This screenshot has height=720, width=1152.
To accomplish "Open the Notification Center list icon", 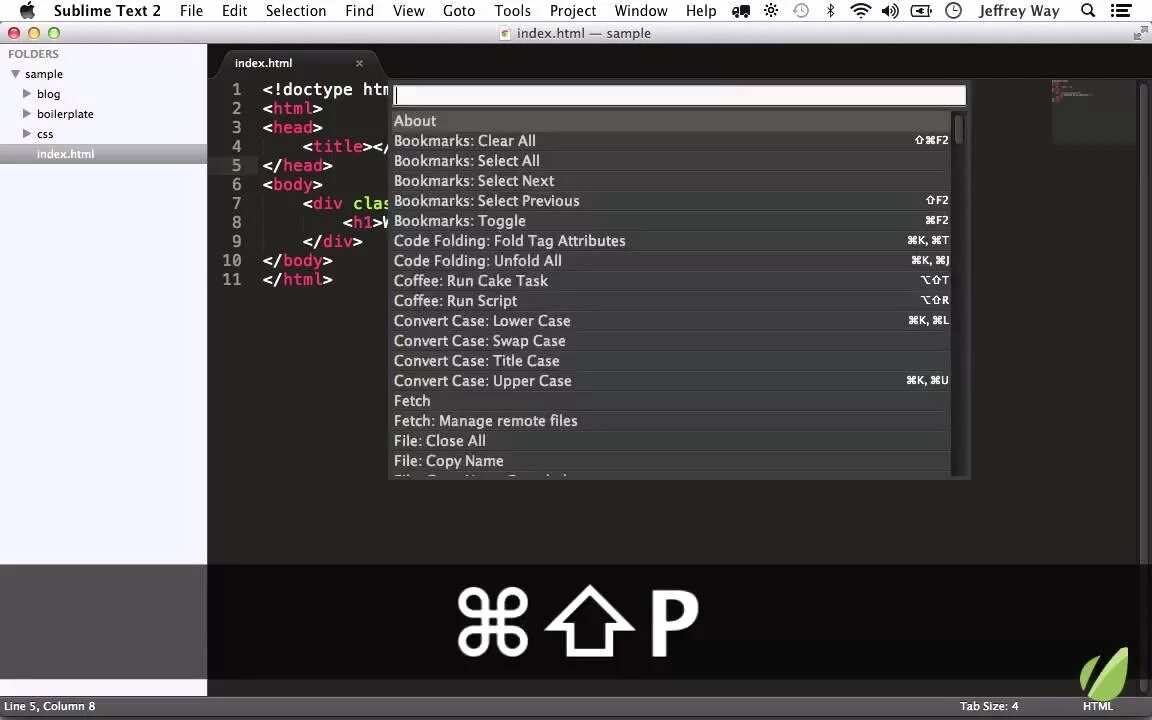I will pyautogui.click(x=1120, y=10).
